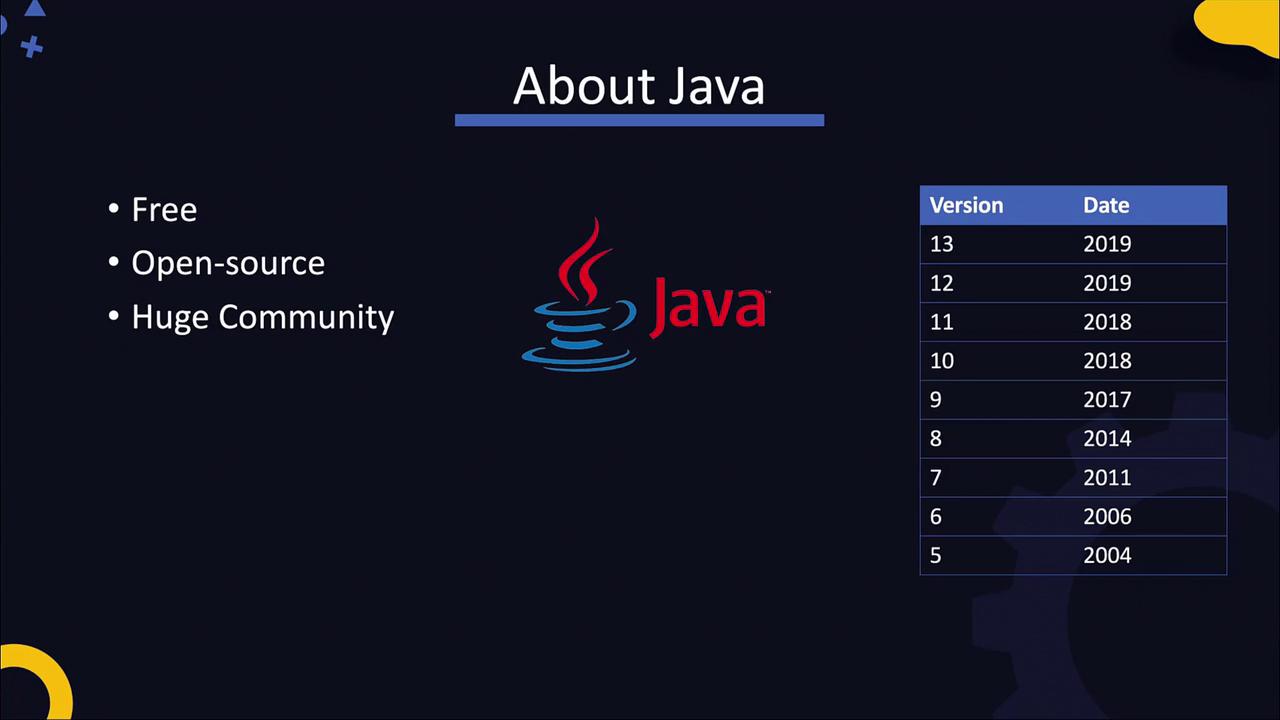The width and height of the screenshot is (1280, 720).
Task: Select the "Open-source" bullet point
Action: tap(228, 264)
